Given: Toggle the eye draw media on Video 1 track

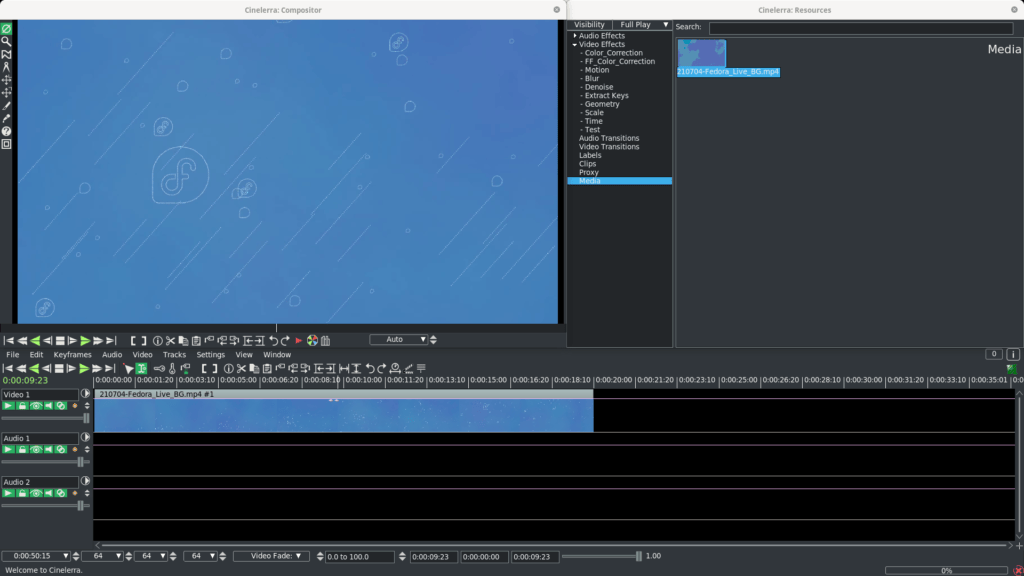Looking at the screenshot, I should [36, 406].
